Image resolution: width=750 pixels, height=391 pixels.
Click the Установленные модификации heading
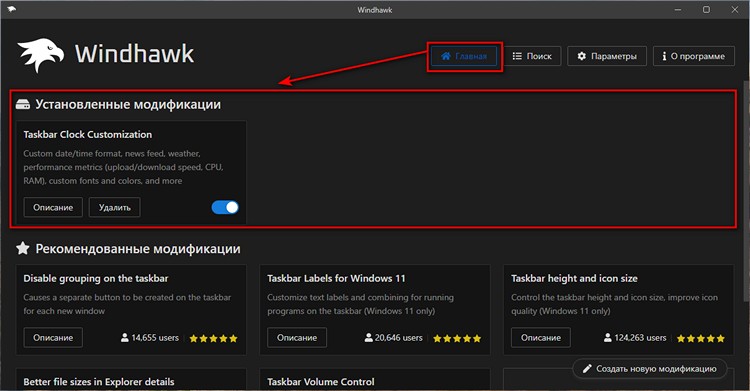(128, 104)
